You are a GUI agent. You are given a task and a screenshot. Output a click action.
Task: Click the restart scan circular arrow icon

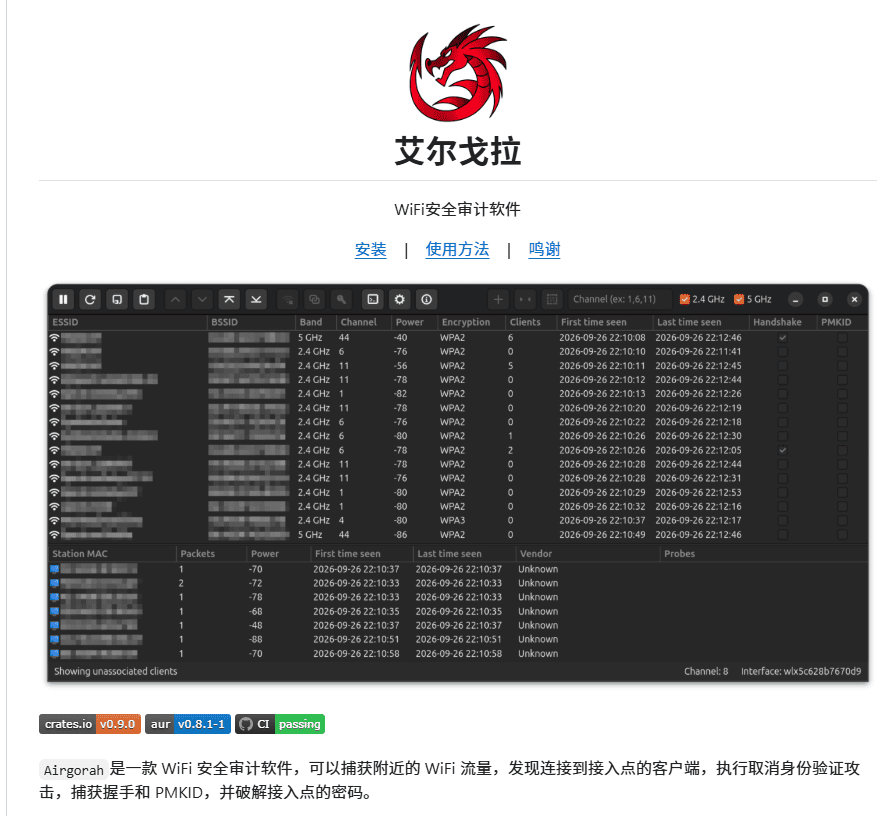(x=90, y=299)
